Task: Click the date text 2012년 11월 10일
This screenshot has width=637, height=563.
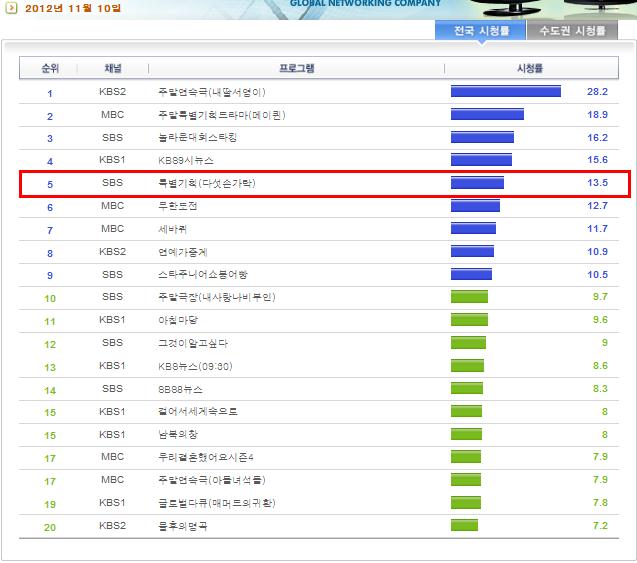Action: pos(73,8)
